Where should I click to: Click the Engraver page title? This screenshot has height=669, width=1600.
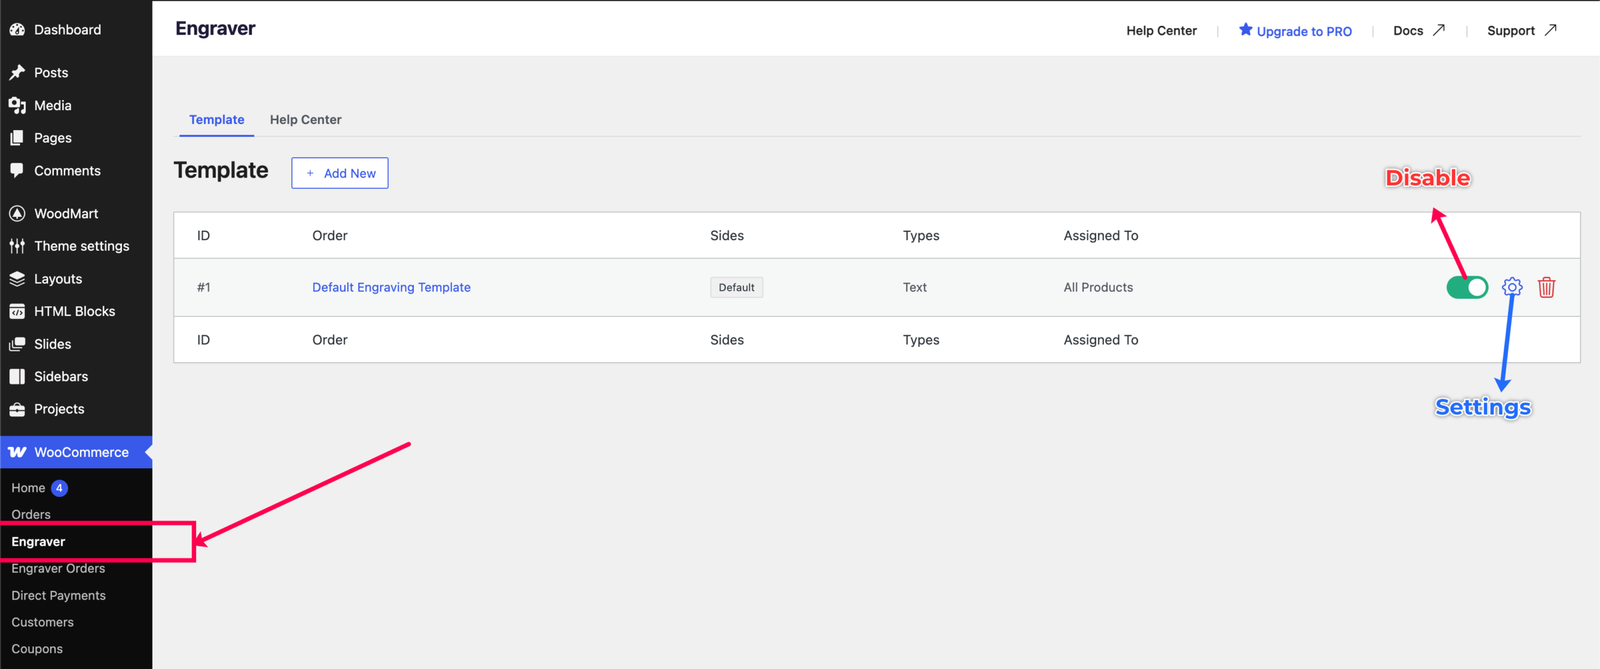215,29
